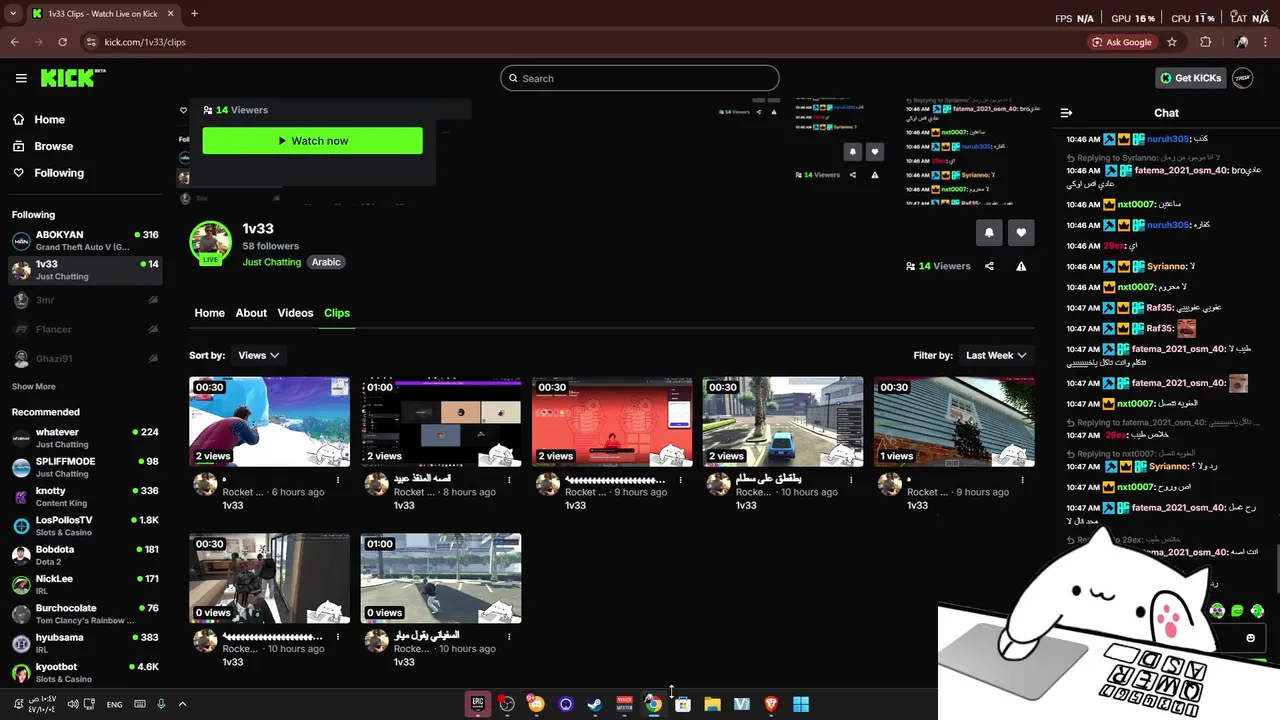1280x720 pixels.
Task: Open Steam from the taskbar
Action: pos(595,704)
